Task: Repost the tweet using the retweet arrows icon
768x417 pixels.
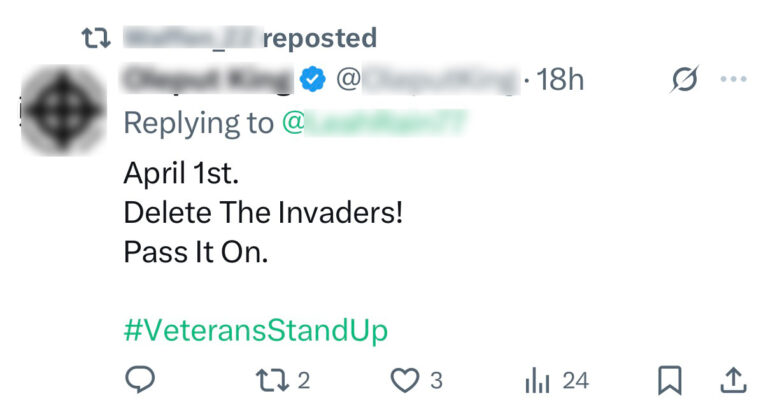Action: pyautogui.click(x=269, y=381)
